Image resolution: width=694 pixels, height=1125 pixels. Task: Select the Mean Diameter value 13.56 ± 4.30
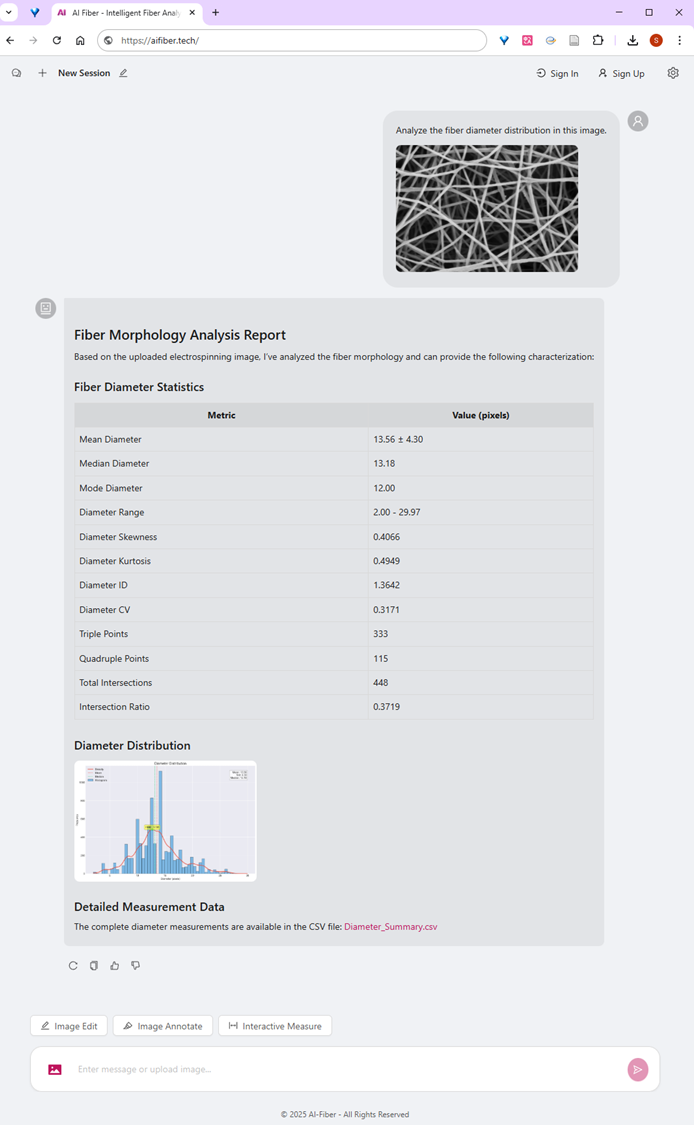point(398,439)
